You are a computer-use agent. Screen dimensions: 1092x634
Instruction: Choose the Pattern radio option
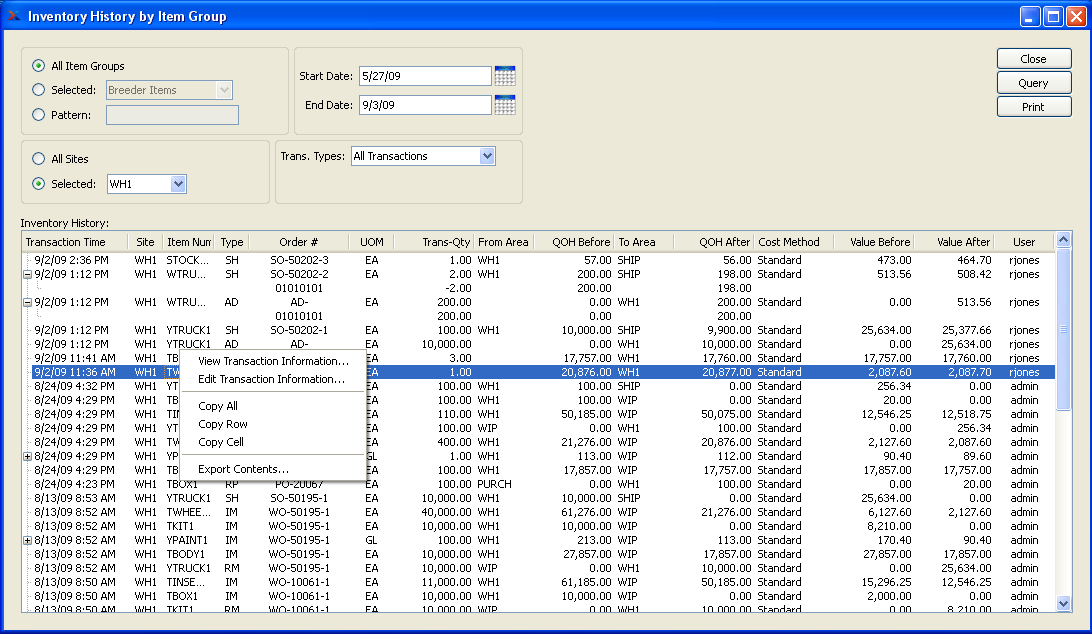click(39, 115)
